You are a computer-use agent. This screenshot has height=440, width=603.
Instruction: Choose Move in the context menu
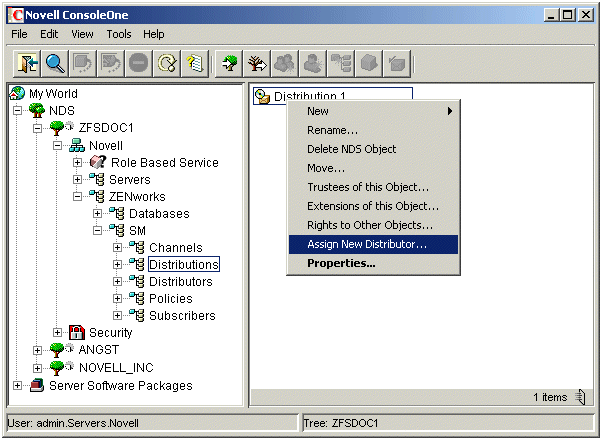click(x=373, y=168)
